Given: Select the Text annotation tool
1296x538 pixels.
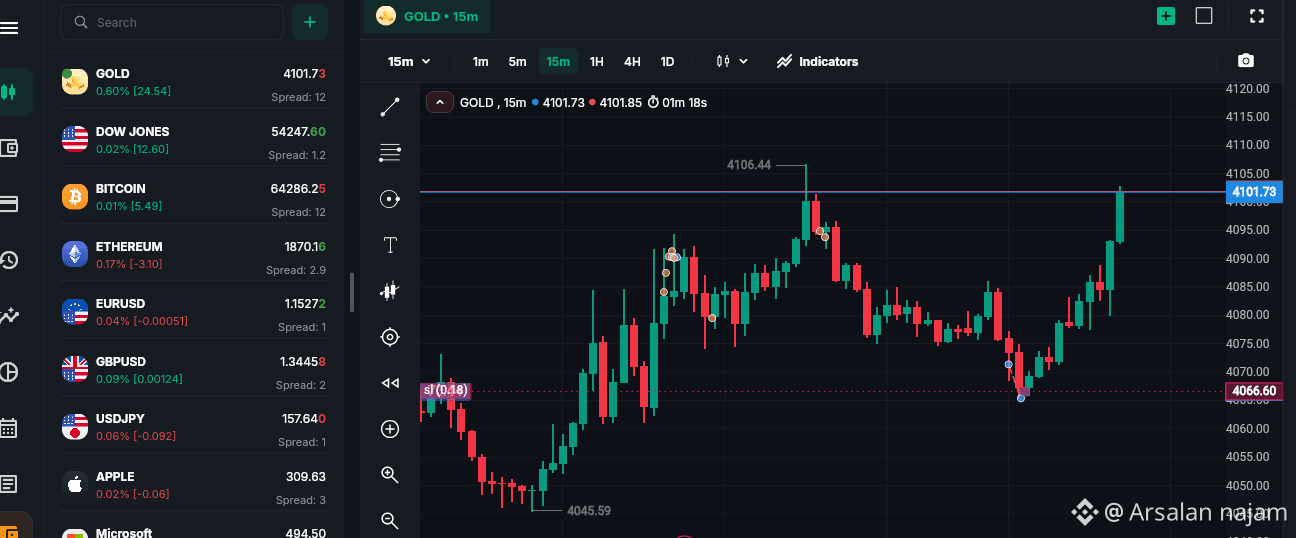Looking at the screenshot, I should pyautogui.click(x=390, y=245).
